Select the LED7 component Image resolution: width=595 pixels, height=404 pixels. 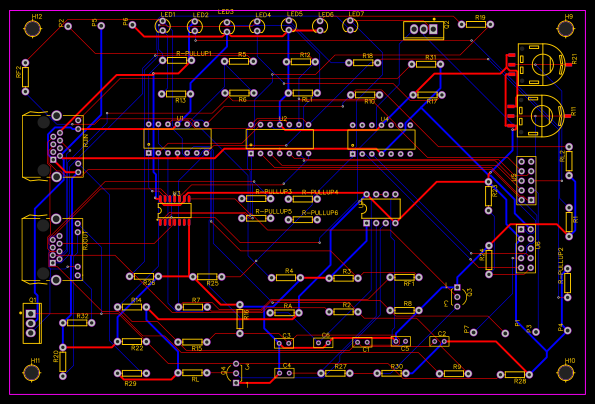pyautogui.click(x=350, y=25)
